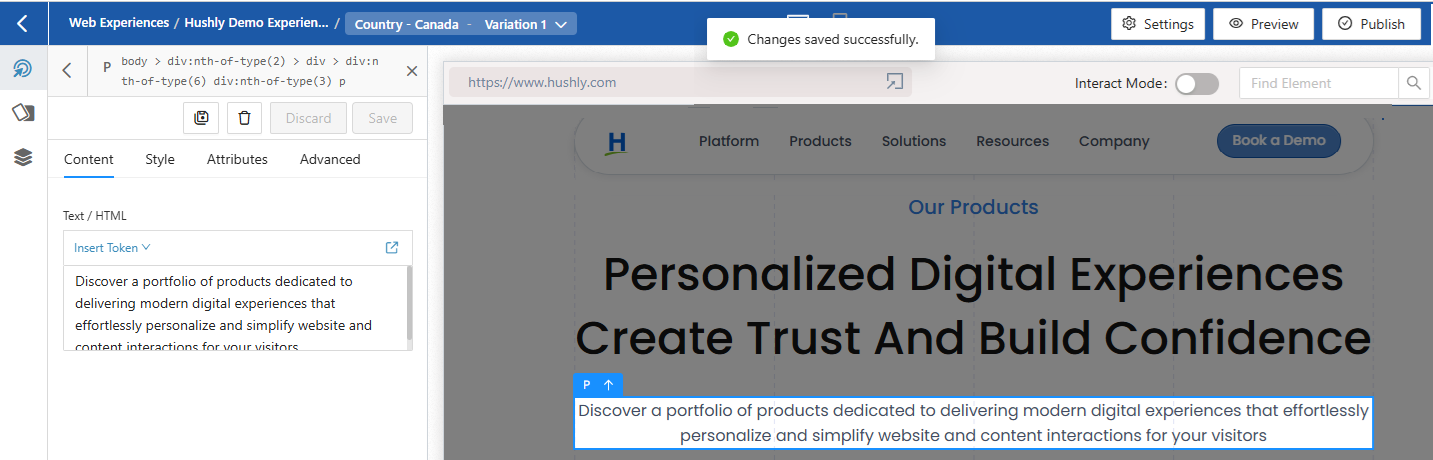Go back using the top-left chevron
Viewport: 1433px width, 460px height.
[x=23, y=23]
